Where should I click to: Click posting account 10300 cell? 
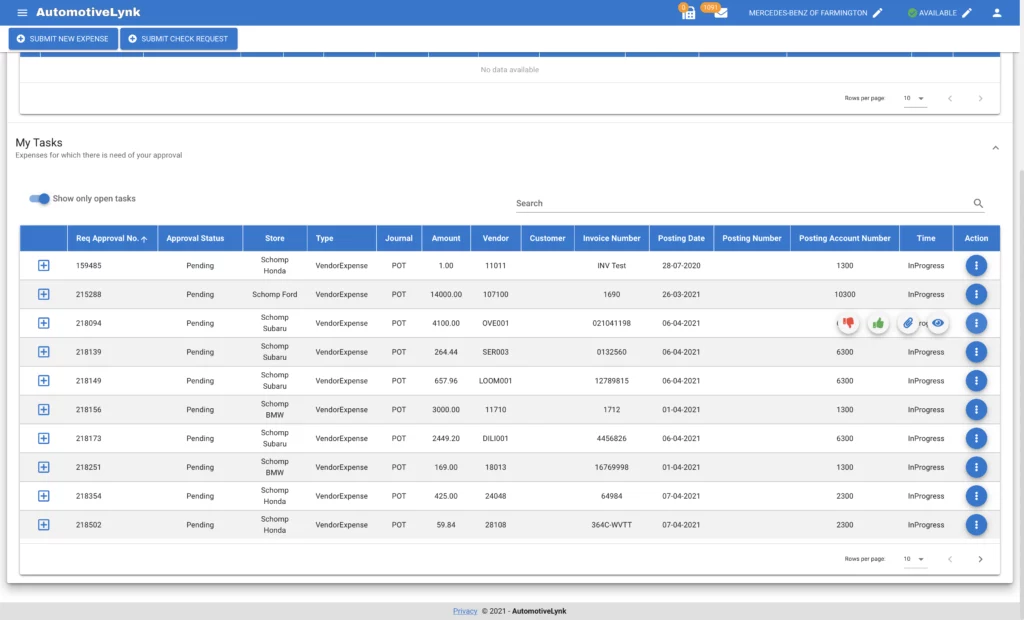pos(844,294)
